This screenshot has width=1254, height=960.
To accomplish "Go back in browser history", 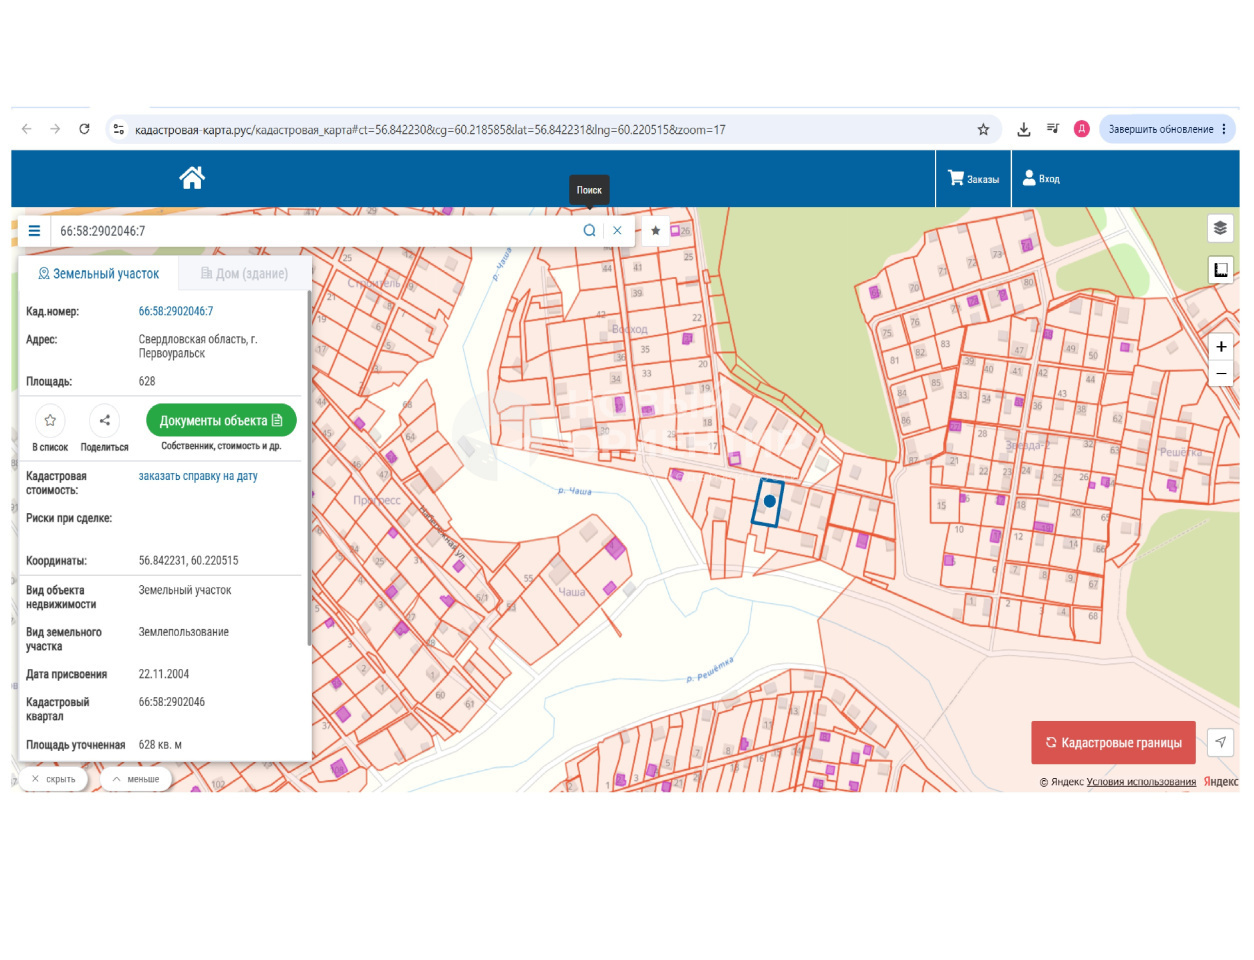I will point(27,129).
